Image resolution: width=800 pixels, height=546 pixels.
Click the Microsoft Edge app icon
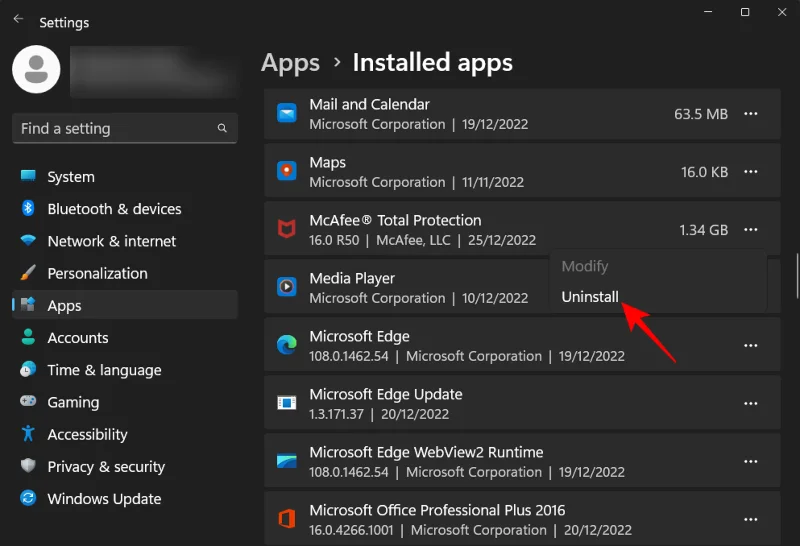(x=287, y=345)
